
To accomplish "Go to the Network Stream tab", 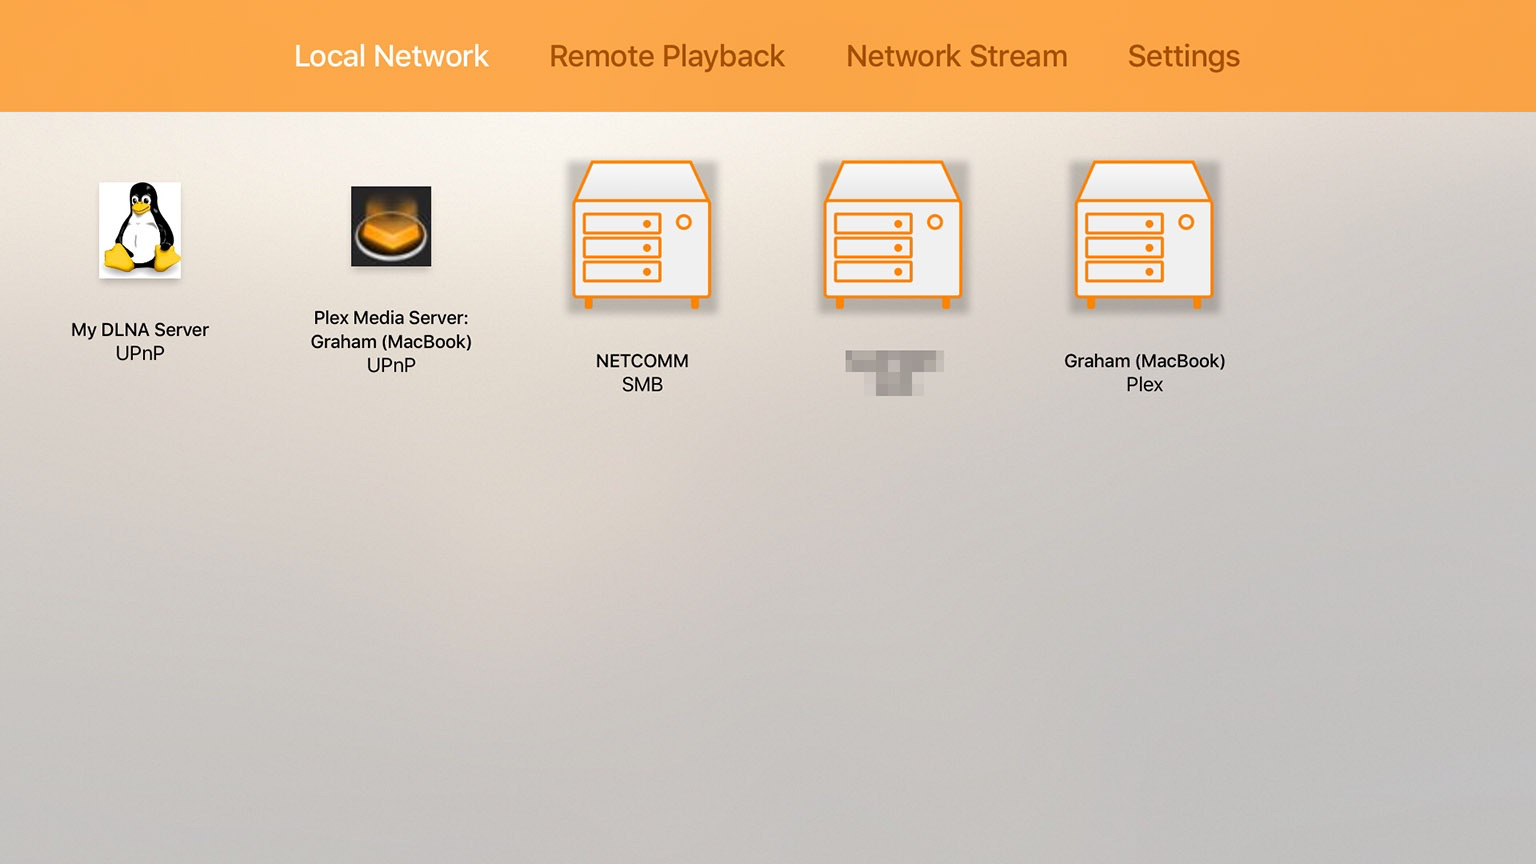I will pyautogui.click(x=957, y=56).
